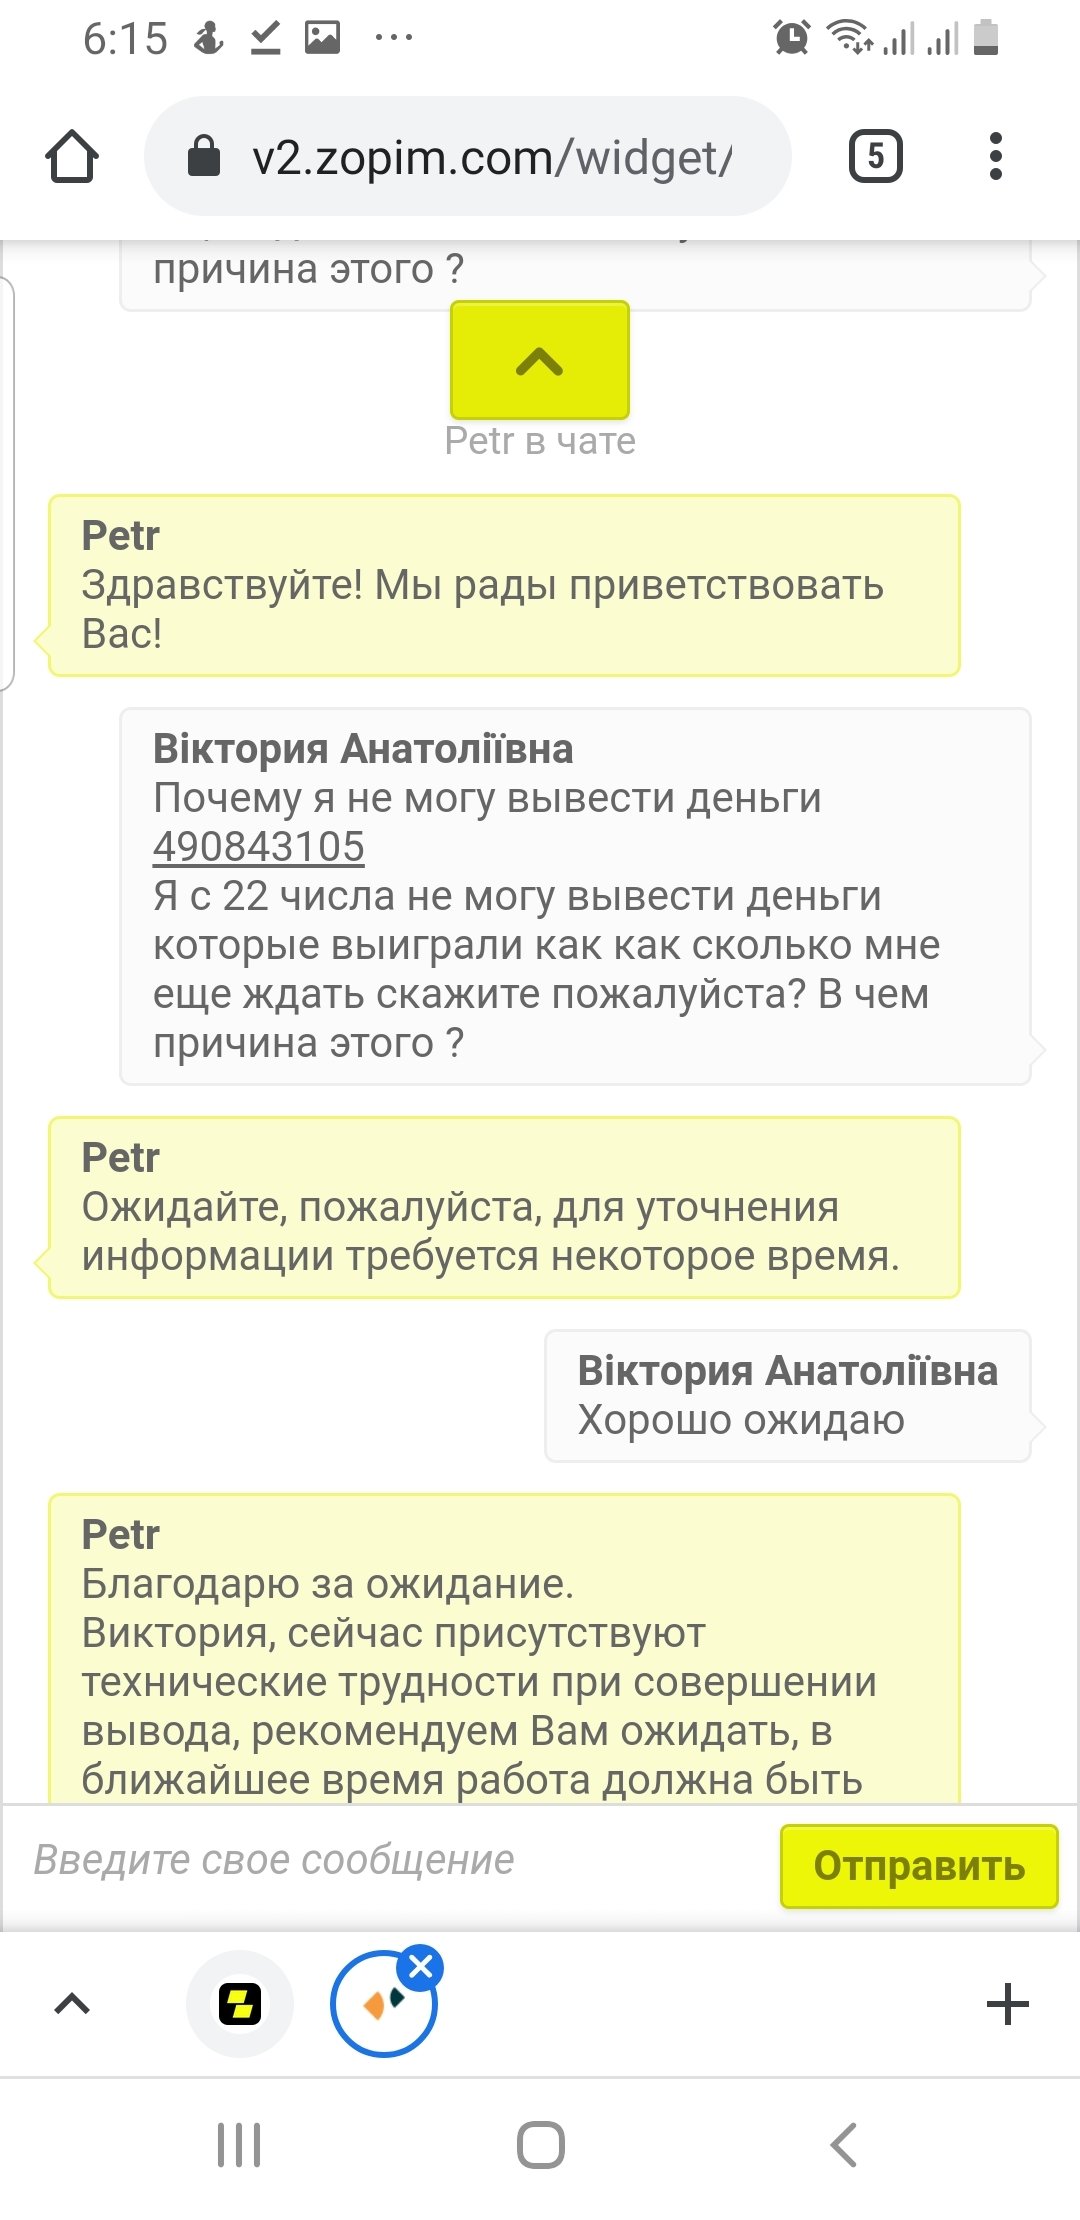Add a new tab with plus icon

1007,2004
